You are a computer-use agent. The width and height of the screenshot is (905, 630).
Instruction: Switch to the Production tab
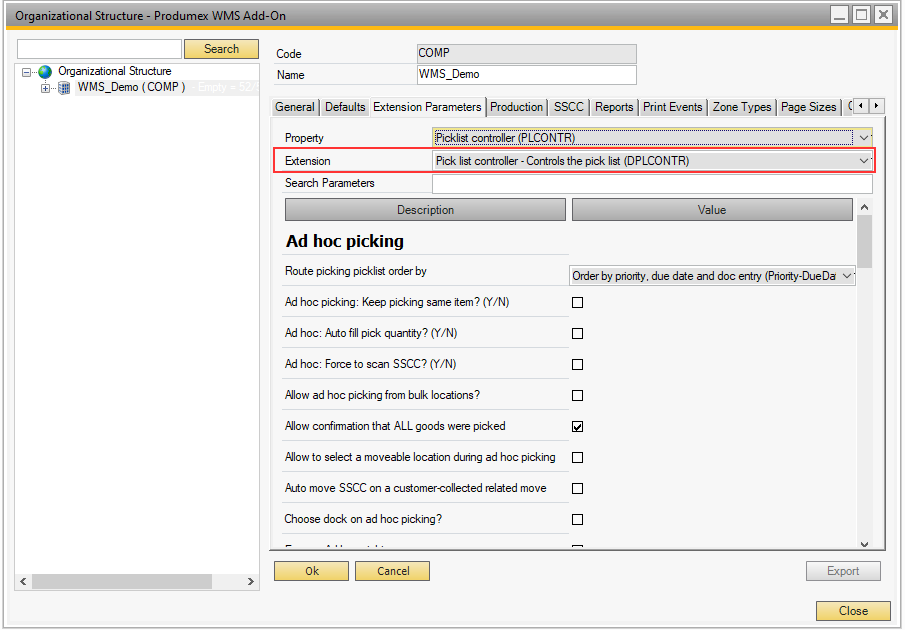click(x=517, y=107)
